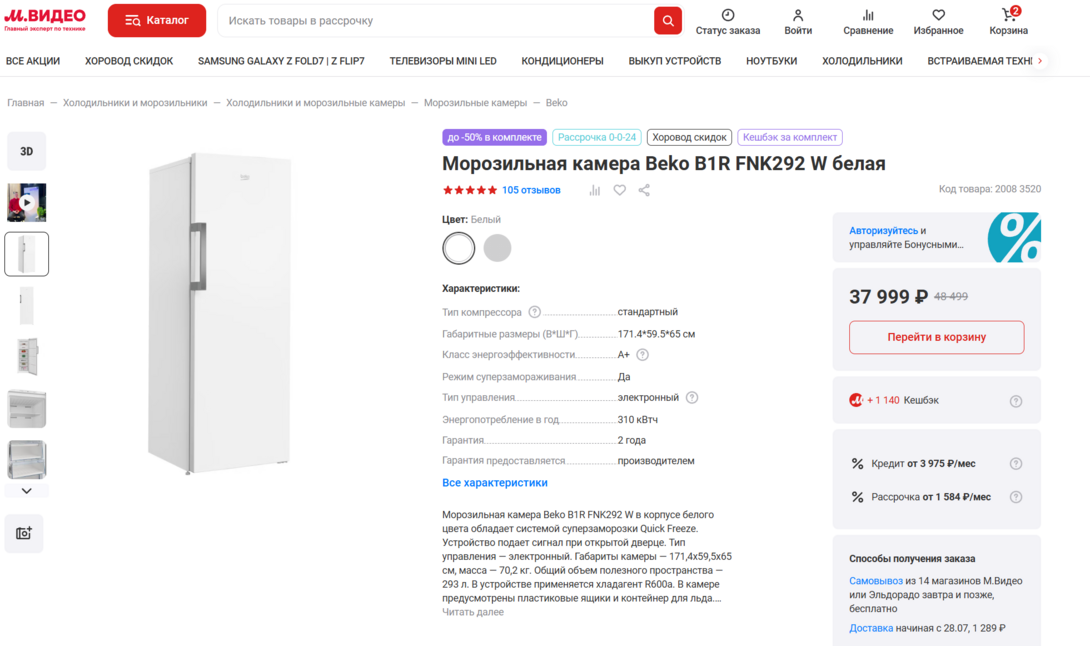Image resolution: width=1090 pixels, height=646 pixels.
Task: Open КОНДИЦИОНЕРЫ menu item
Action: (562, 61)
